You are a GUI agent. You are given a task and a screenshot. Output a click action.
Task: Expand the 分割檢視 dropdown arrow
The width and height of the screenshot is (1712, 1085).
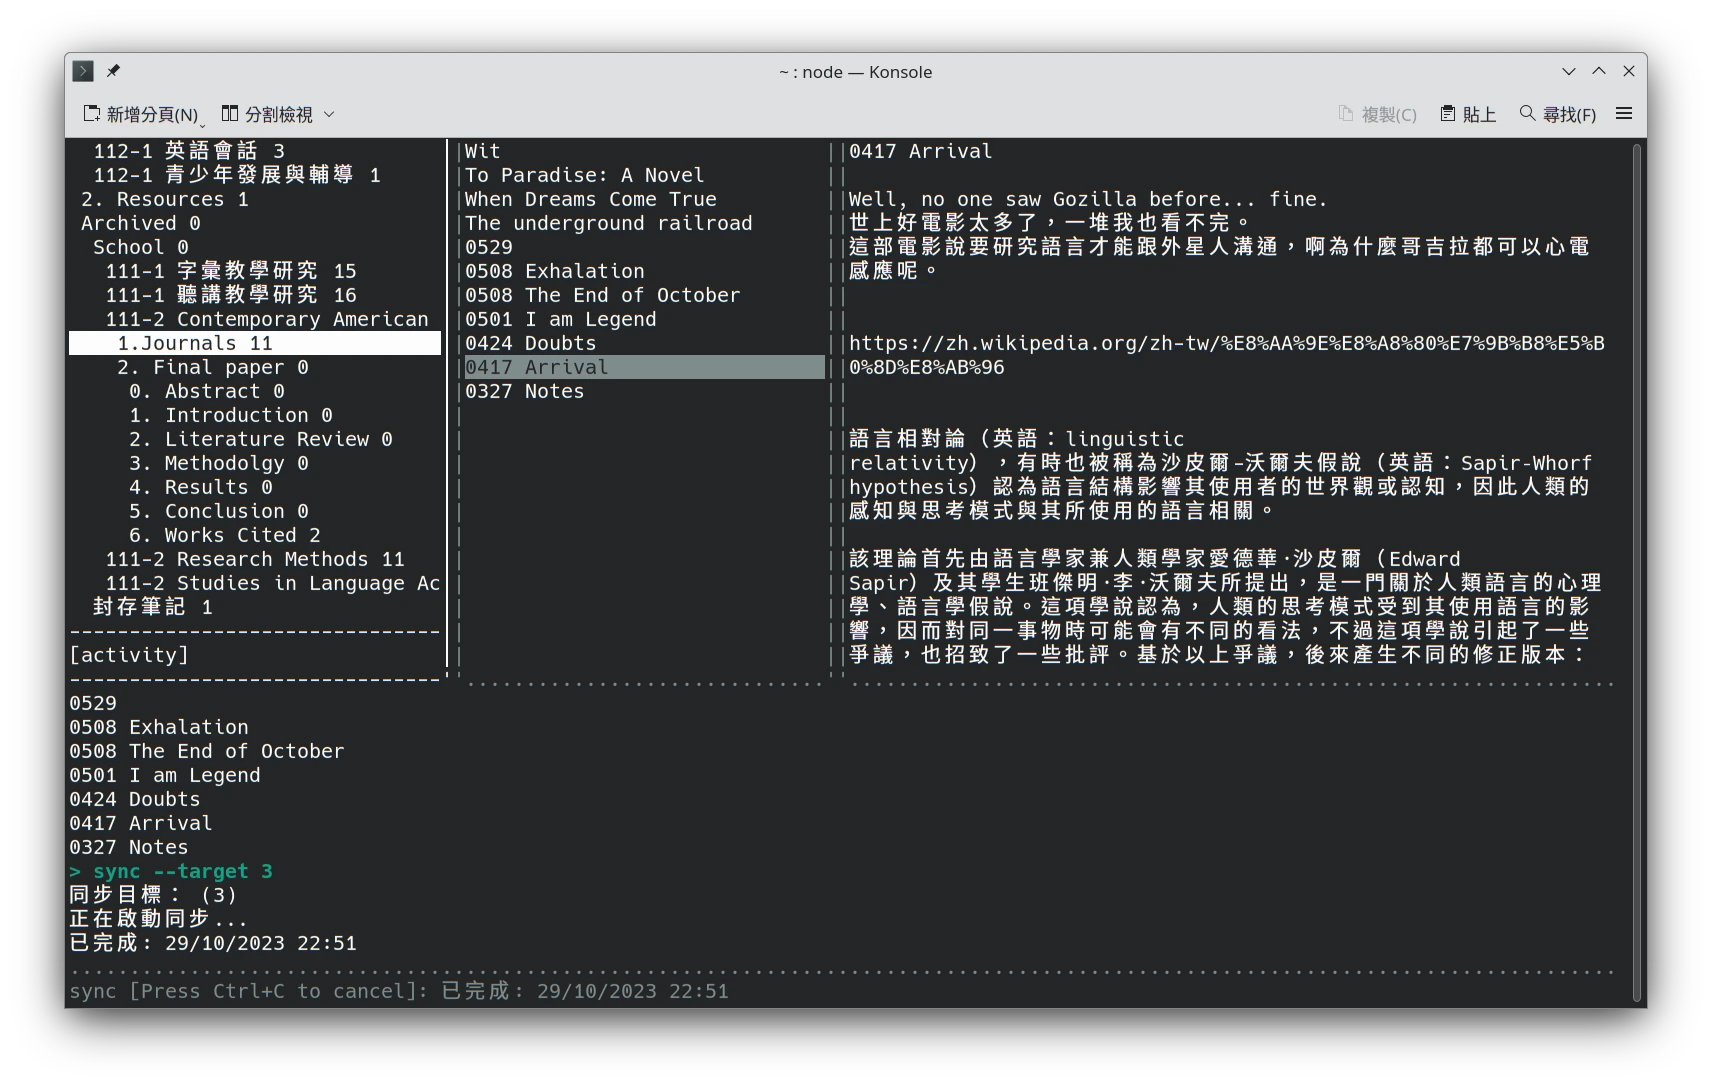(x=329, y=114)
